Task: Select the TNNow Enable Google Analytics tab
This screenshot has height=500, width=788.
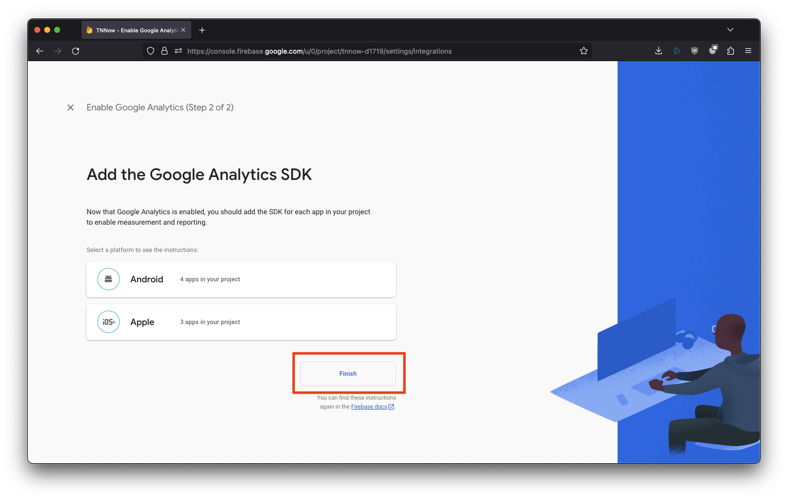Action: tap(136, 30)
